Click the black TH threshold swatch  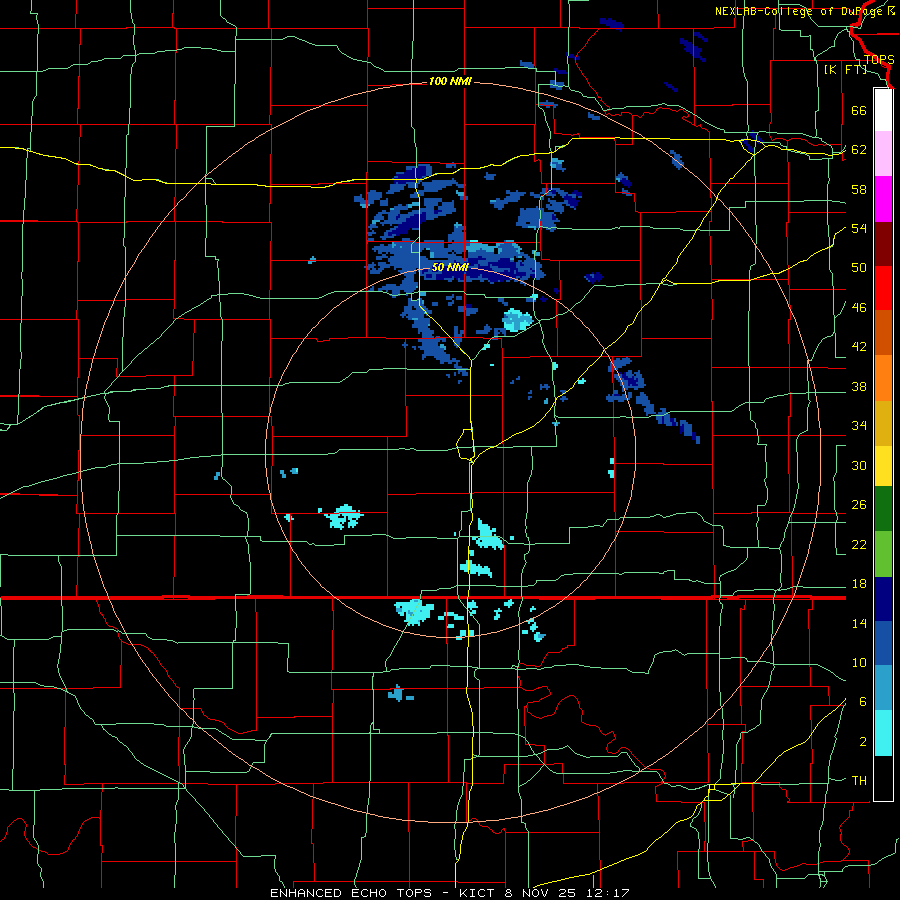pyautogui.click(x=883, y=778)
